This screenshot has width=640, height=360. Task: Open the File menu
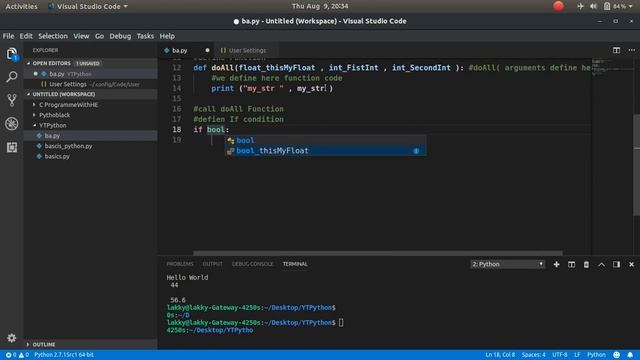click(x=8, y=36)
